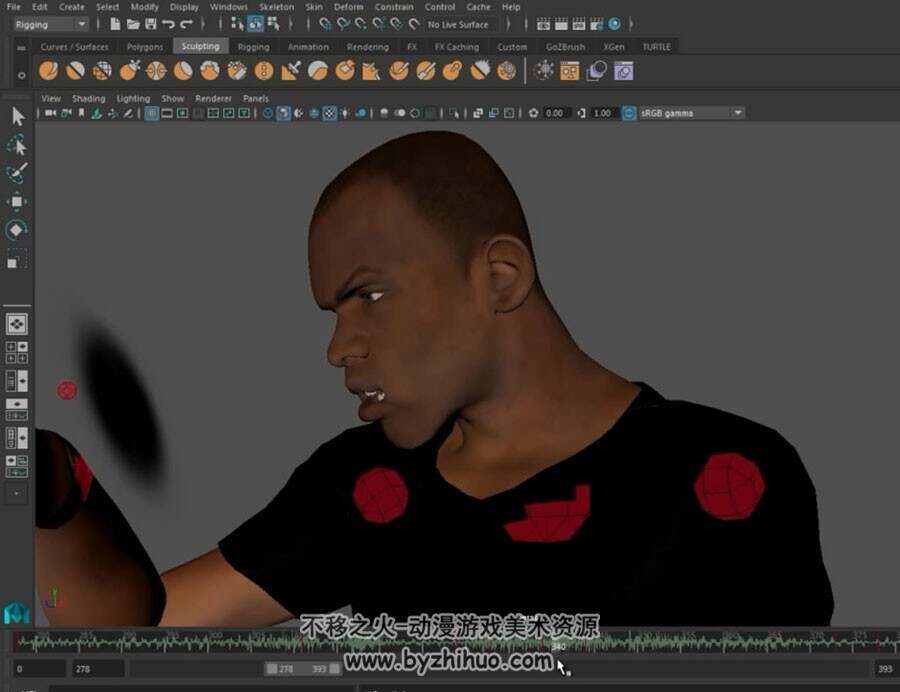Click the gamma value 1.00 field
900x692 pixels.
[603, 114]
